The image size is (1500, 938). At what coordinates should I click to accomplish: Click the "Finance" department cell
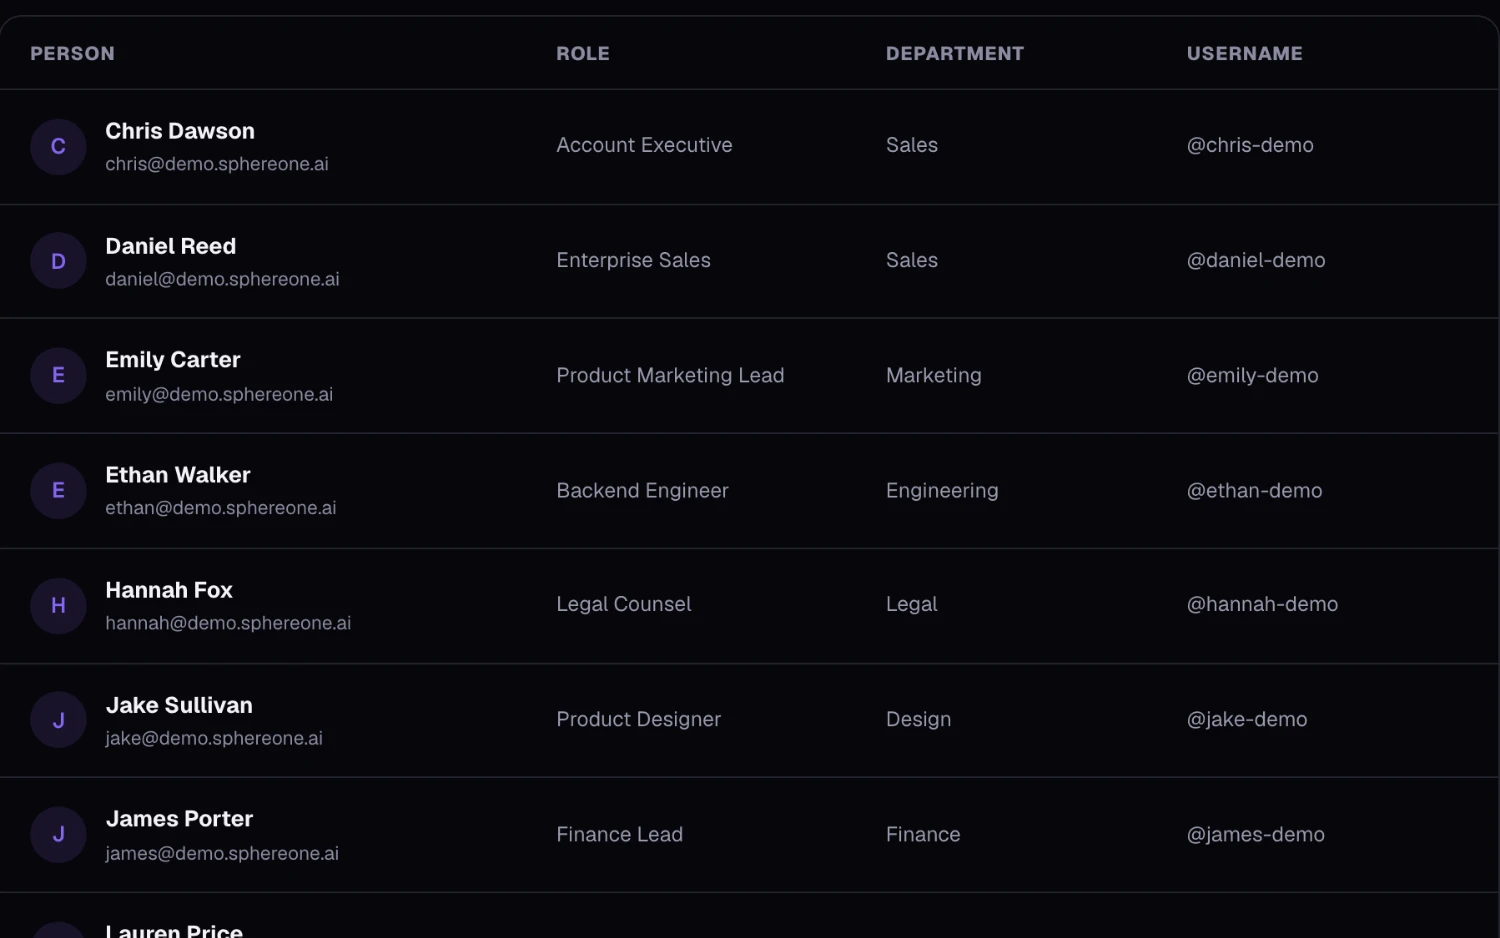tap(923, 834)
